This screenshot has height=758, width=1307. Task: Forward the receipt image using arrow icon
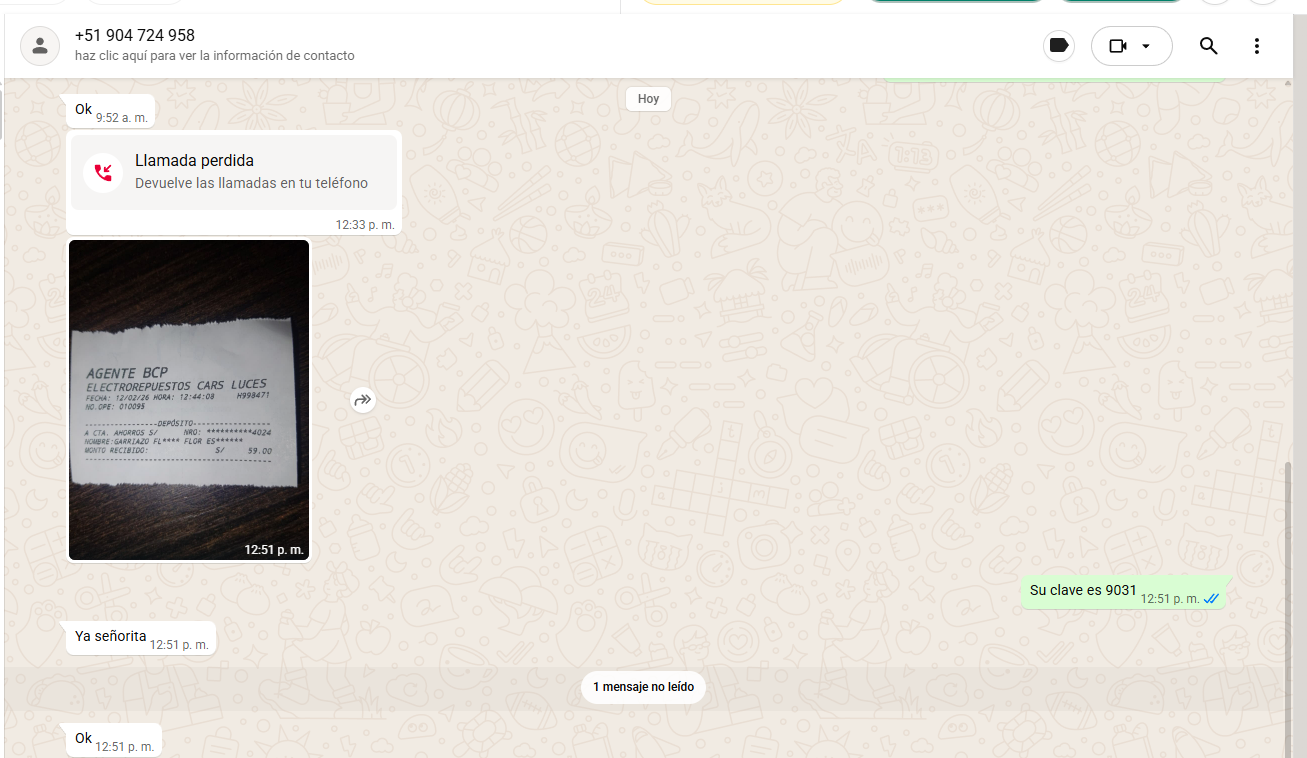pos(362,401)
